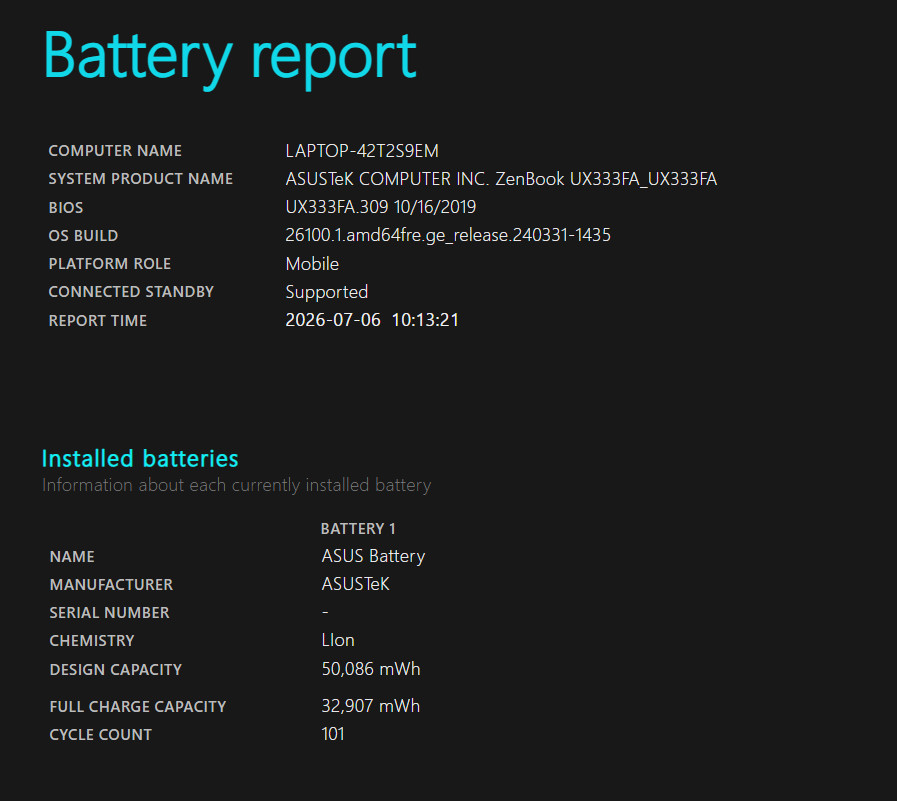Click battery name value 'ASUS Battery'
897x801 pixels.
374,556
